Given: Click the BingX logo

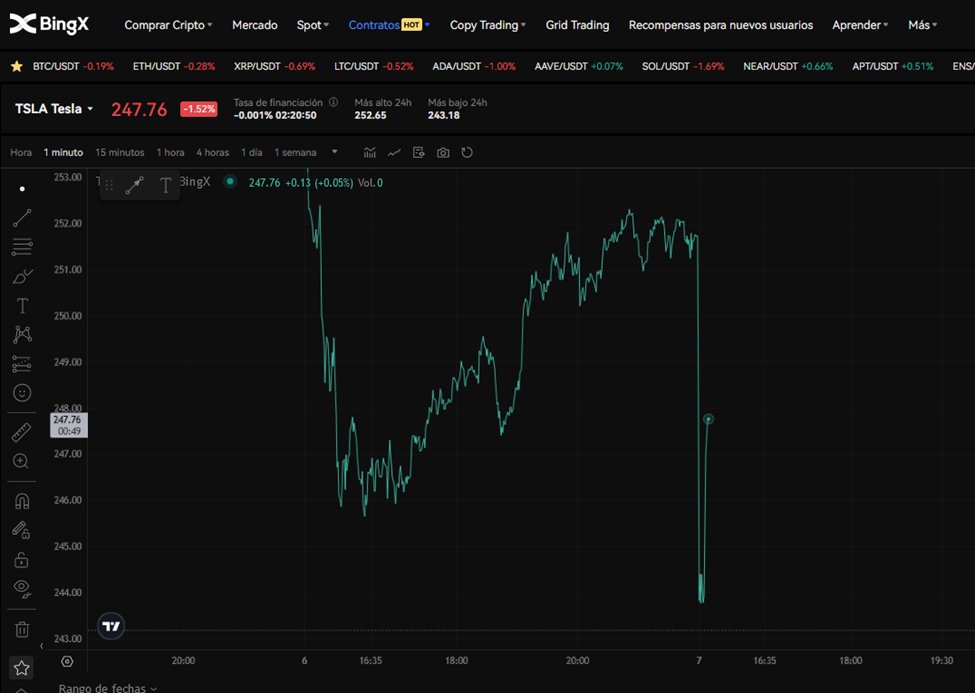Looking at the screenshot, I should pyautogui.click(x=49, y=24).
